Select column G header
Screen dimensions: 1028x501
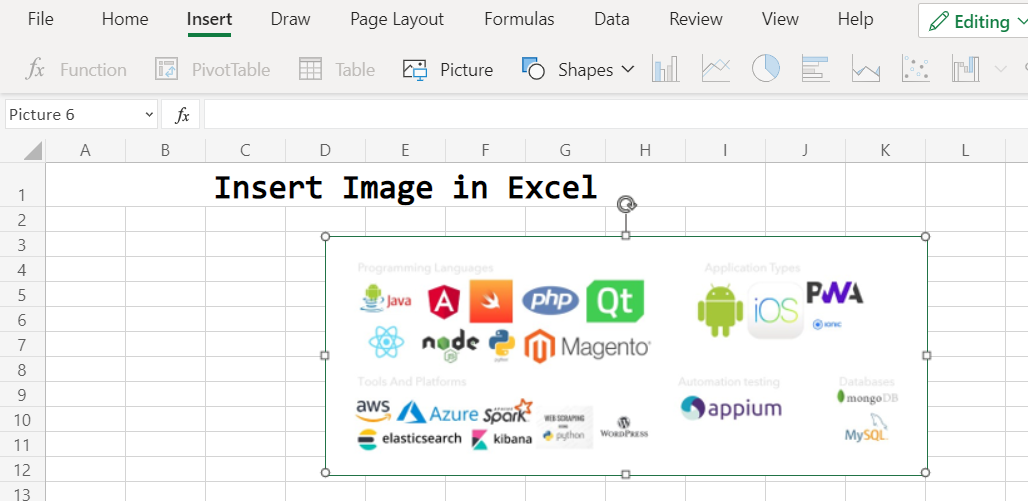pos(565,151)
